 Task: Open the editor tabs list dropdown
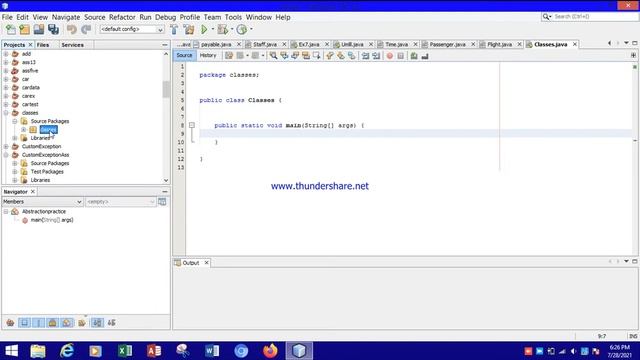[626, 43]
